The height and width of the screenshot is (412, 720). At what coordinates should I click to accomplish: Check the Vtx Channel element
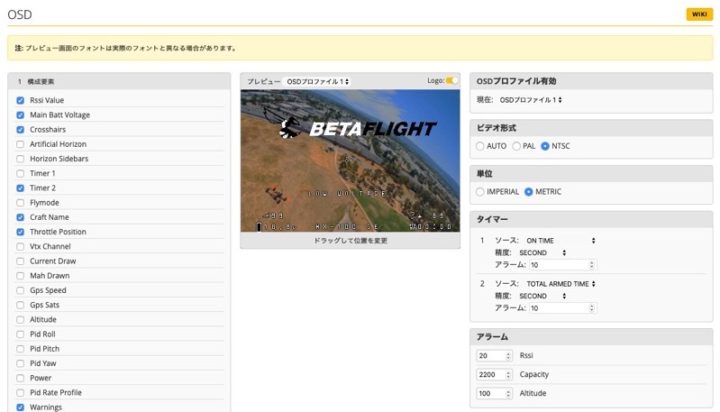click(x=21, y=246)
